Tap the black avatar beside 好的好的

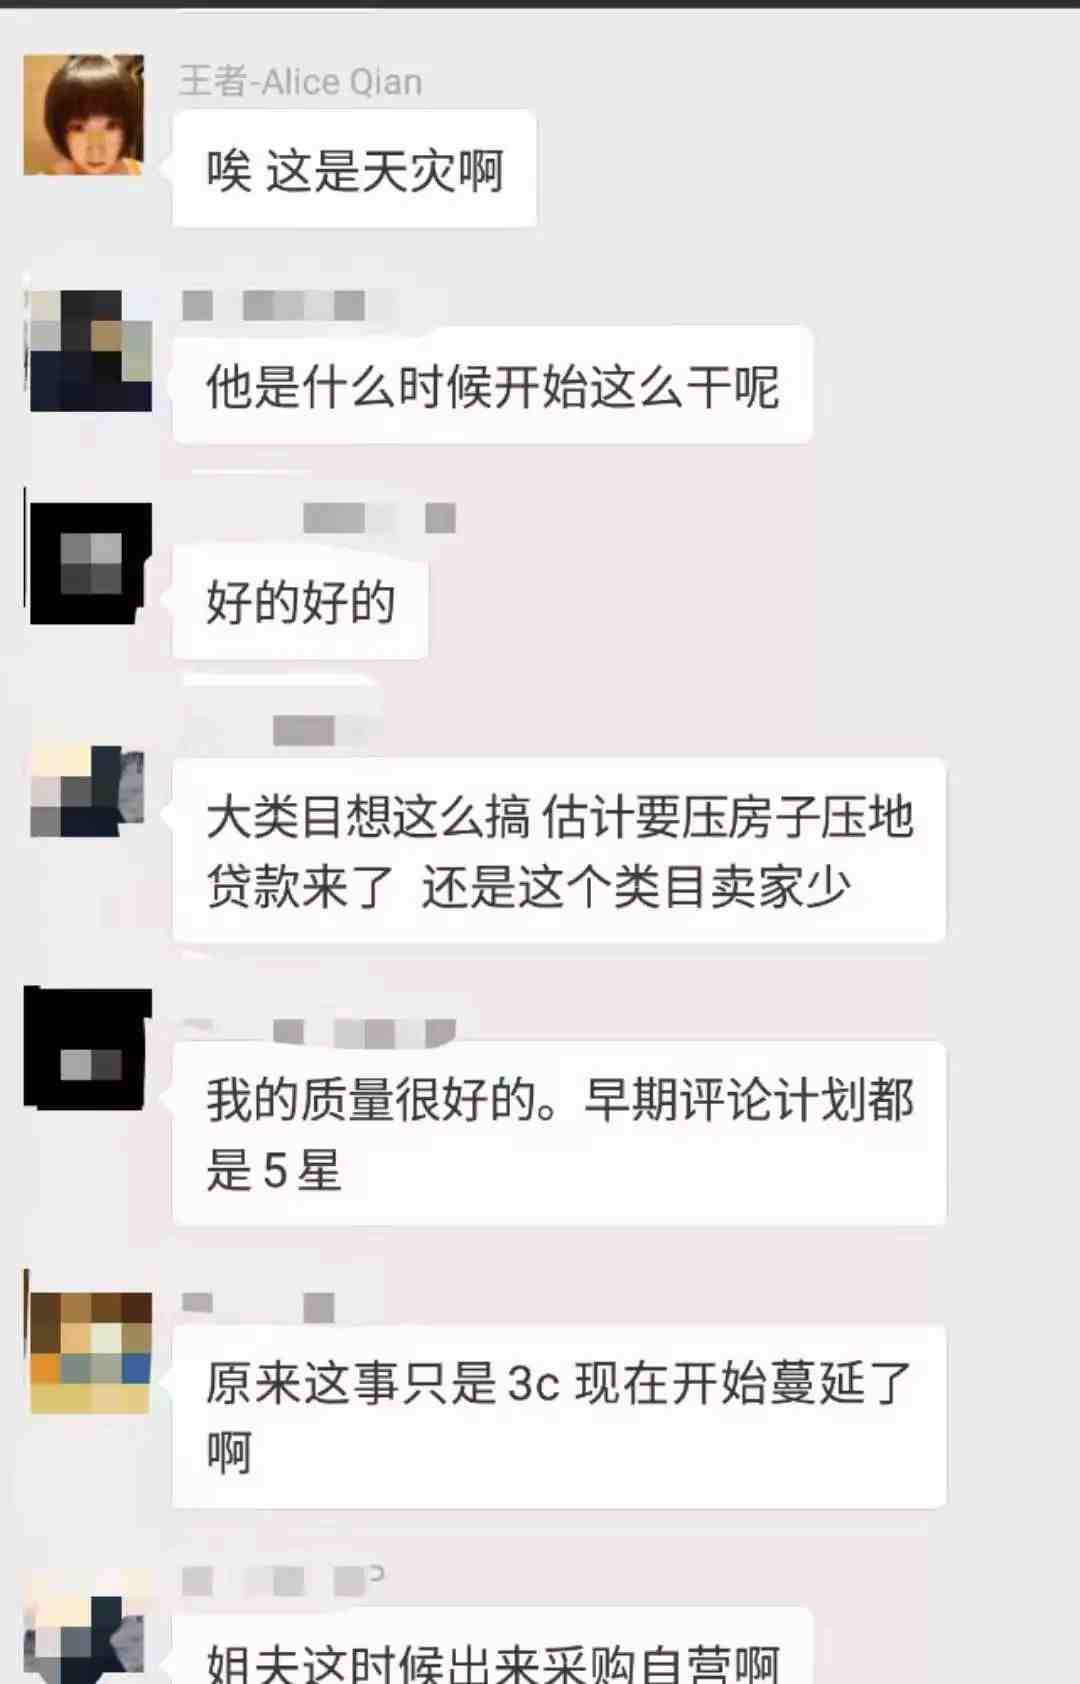(90, 564)
